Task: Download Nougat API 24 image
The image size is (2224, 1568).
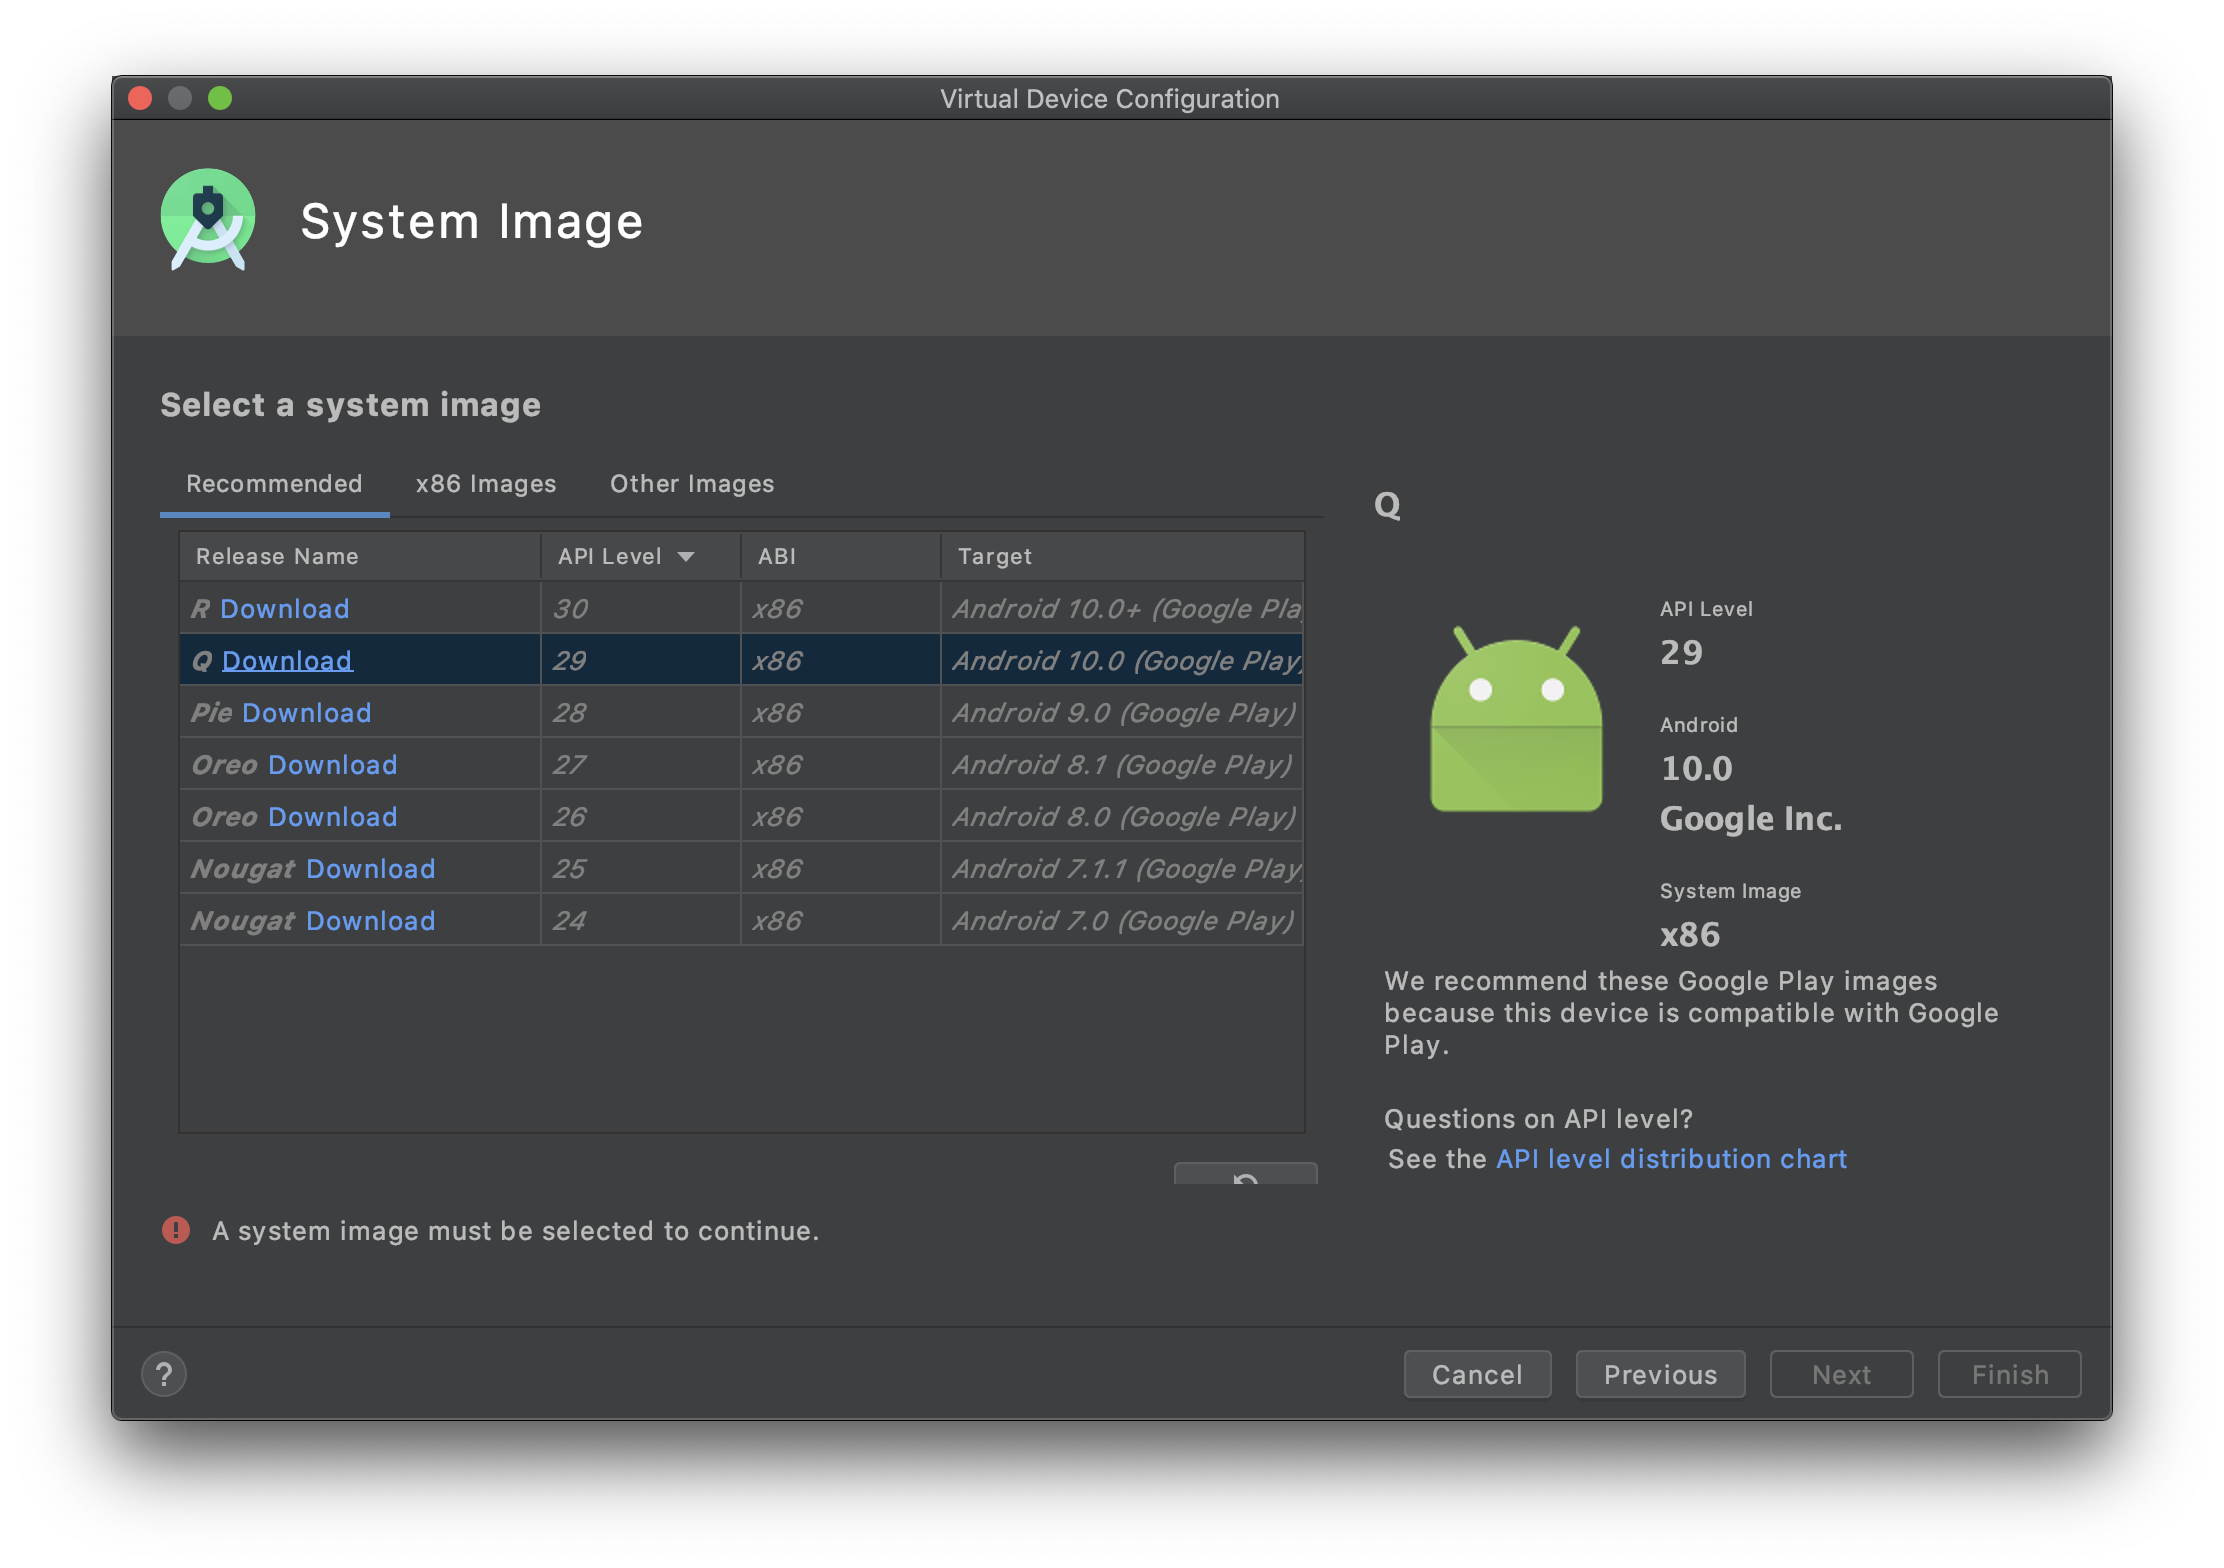Action: click(x=370, y=921)
